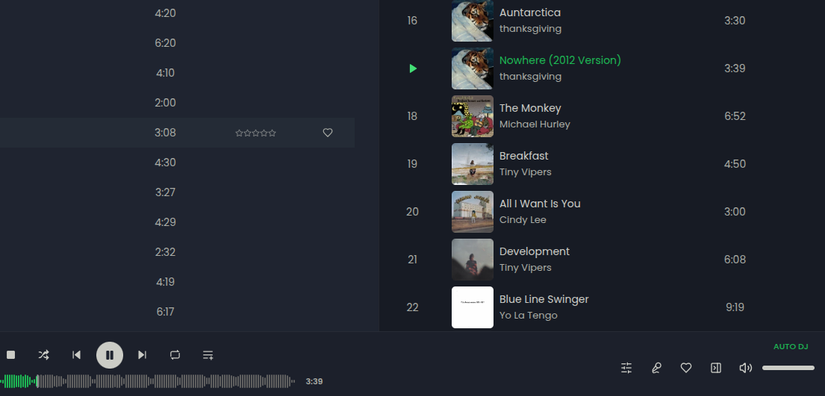Click heart icon on the 3:08 track row

point(327,133)
